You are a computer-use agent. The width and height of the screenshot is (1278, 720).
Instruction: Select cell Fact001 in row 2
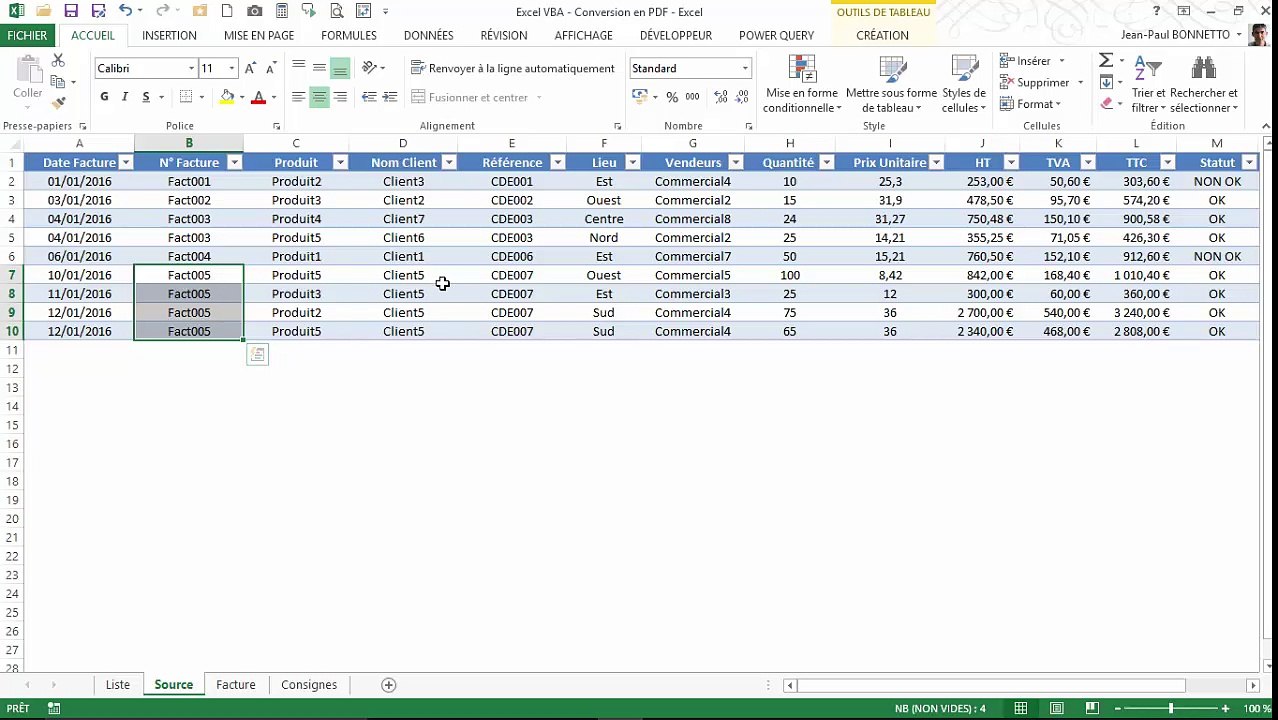[189, 182]
